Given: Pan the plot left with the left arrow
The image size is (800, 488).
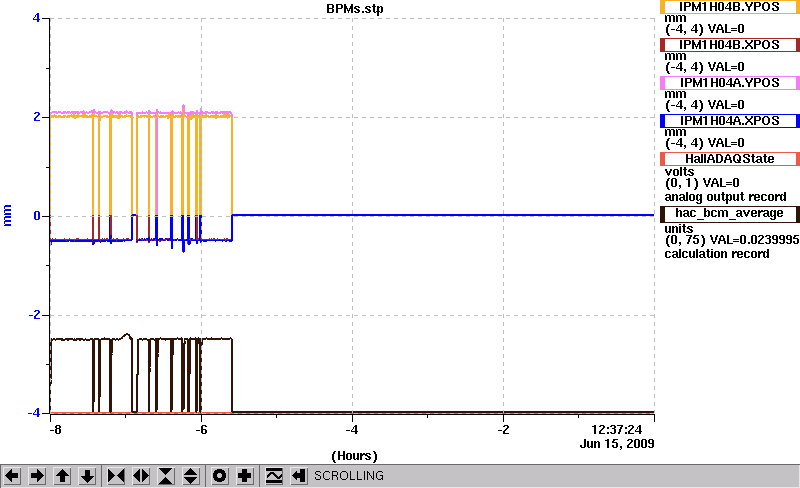Looking at the screenshot, I should [12, 476].
